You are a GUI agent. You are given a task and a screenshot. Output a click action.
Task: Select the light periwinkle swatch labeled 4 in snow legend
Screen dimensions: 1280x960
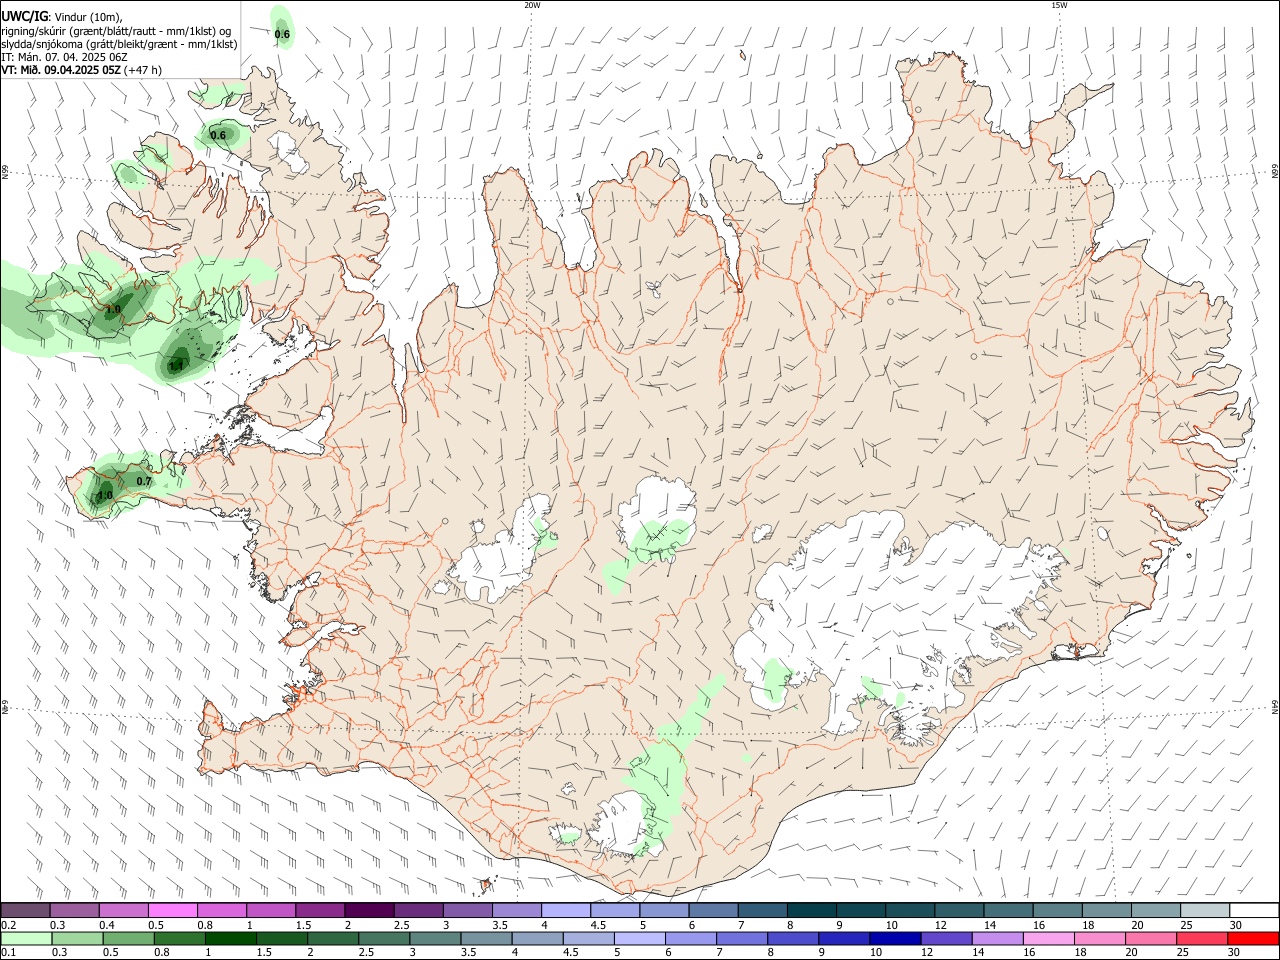tap(565, 910)
